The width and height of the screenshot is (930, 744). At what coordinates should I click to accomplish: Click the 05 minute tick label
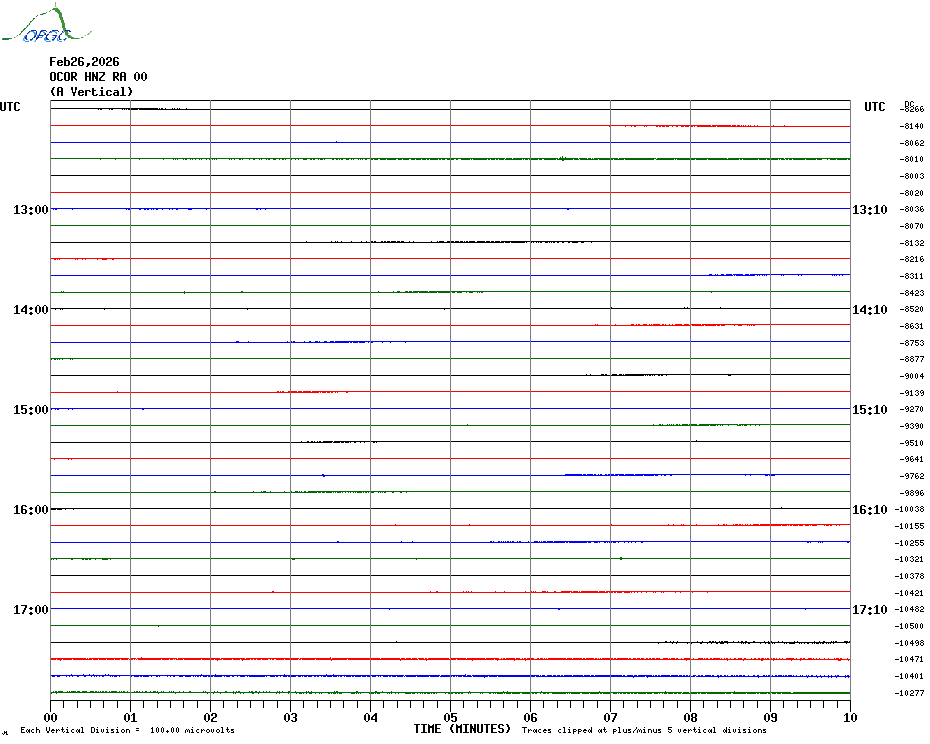[450, 717]
